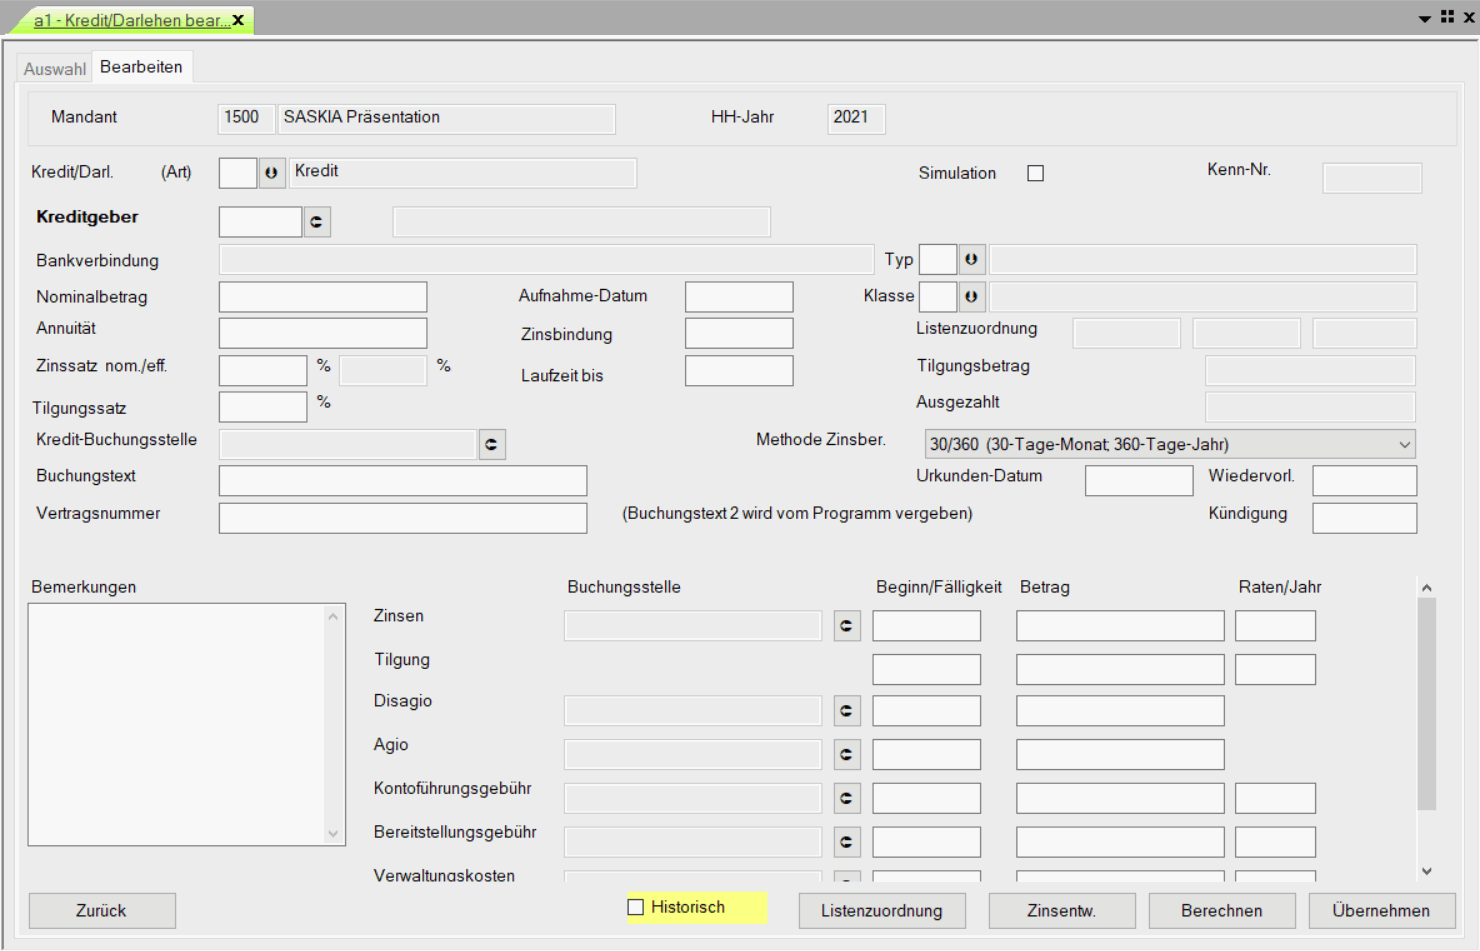Select the Bearbeiten tab

click(141, 67)
